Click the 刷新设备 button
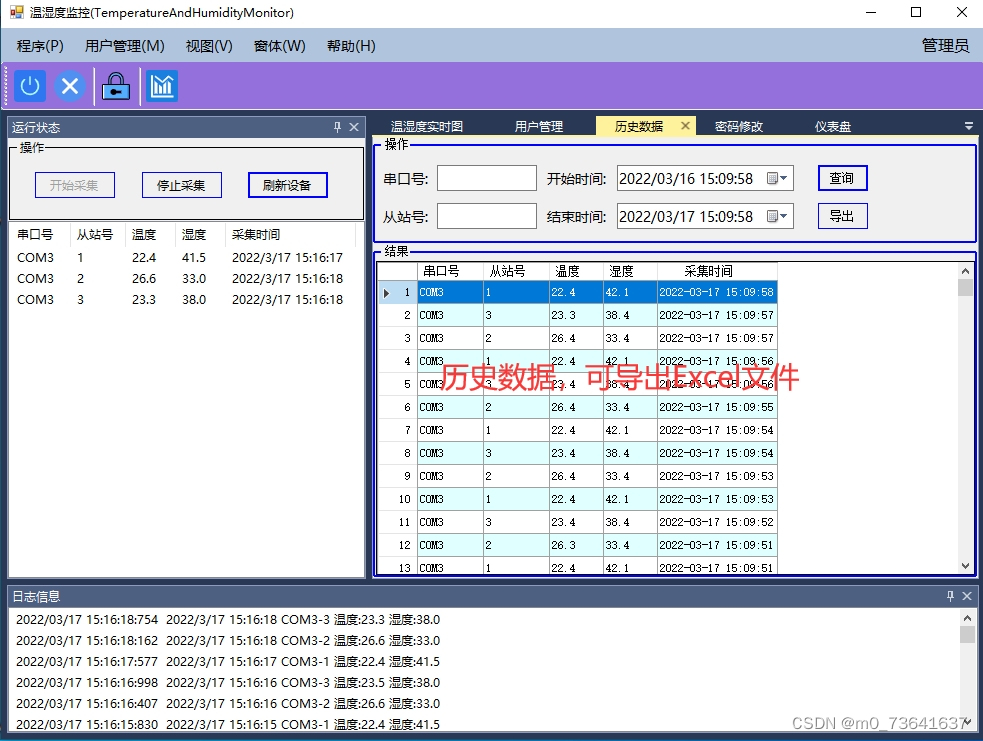 [288, 185]
